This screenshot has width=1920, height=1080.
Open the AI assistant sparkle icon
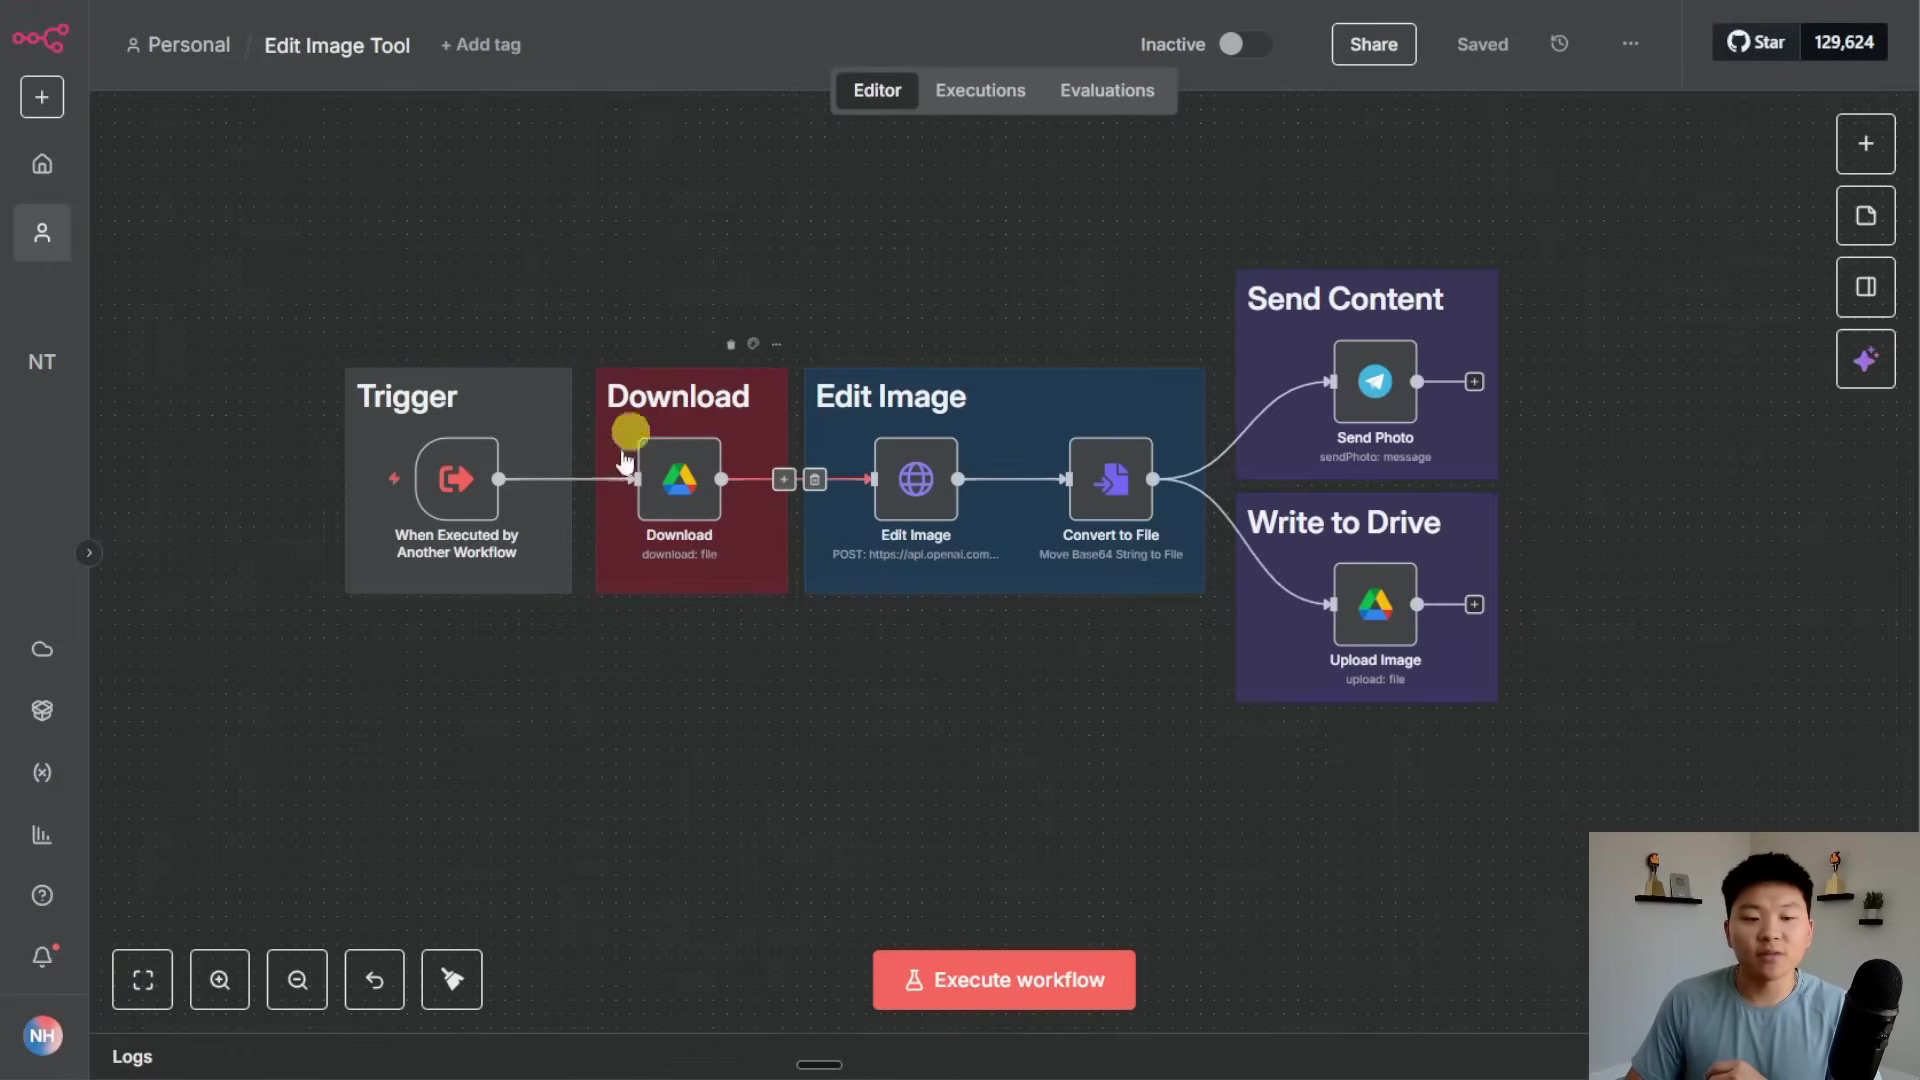click(1865, 359)
